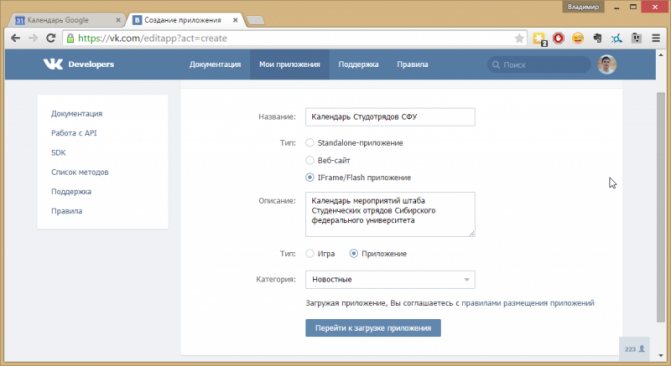The image size is (671, 366).
Task: Click the smiley face extension icon
Action: click(x=578, y=38)
